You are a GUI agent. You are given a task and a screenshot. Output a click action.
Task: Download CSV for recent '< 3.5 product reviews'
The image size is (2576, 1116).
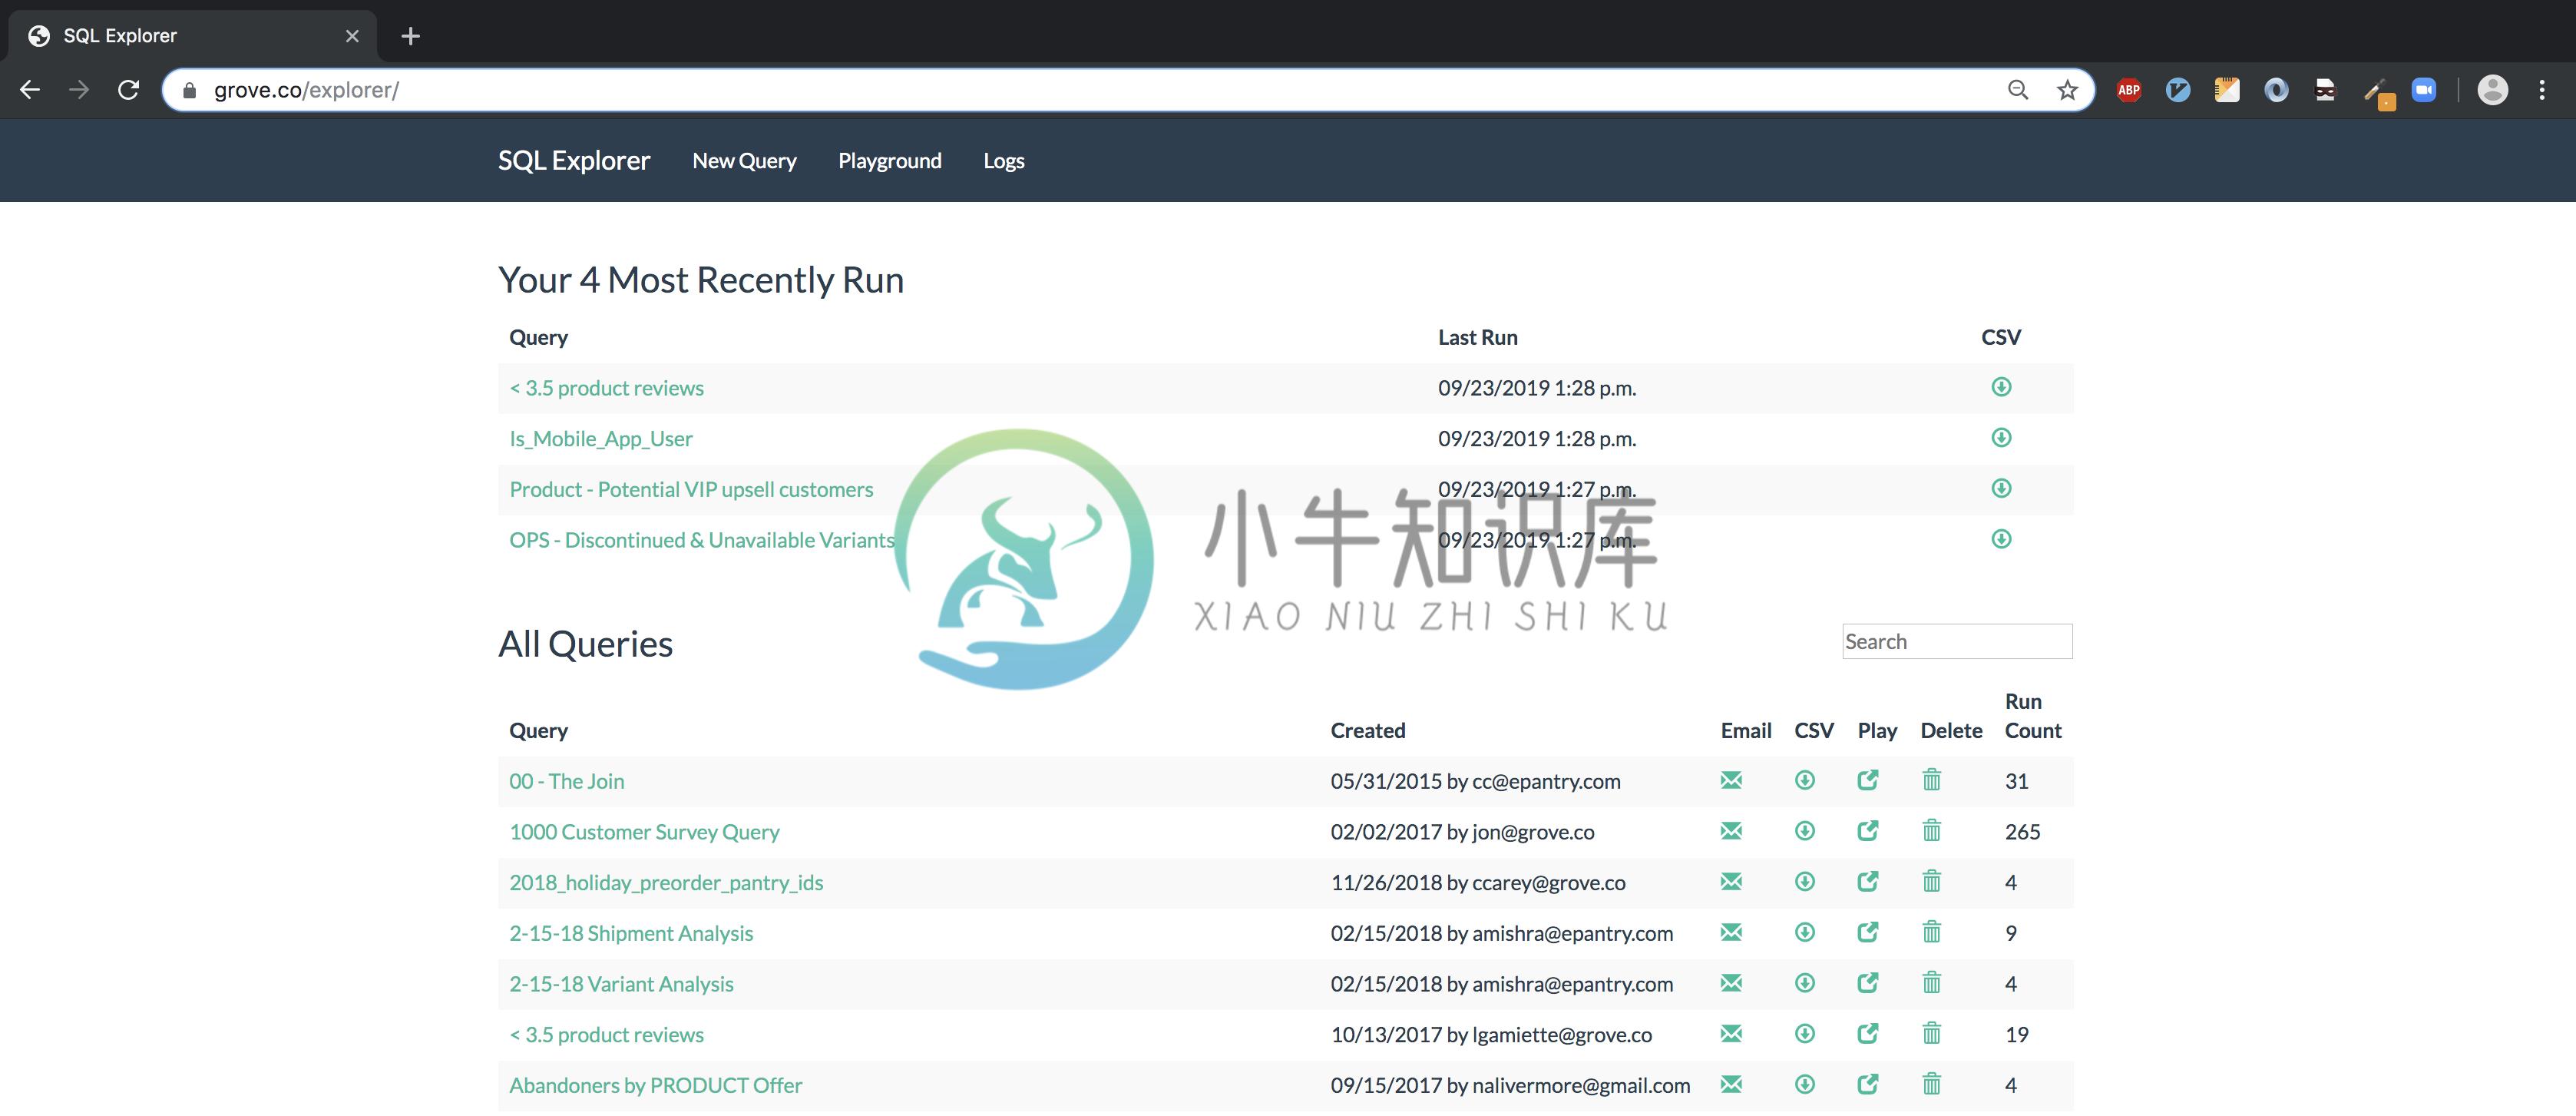2001,387
